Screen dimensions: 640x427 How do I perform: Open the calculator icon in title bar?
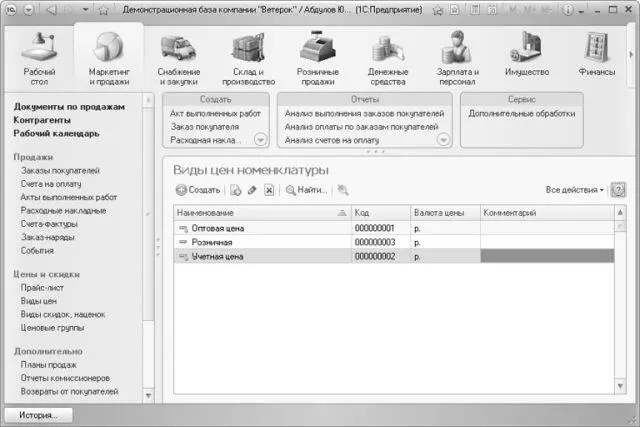[474, 10]
